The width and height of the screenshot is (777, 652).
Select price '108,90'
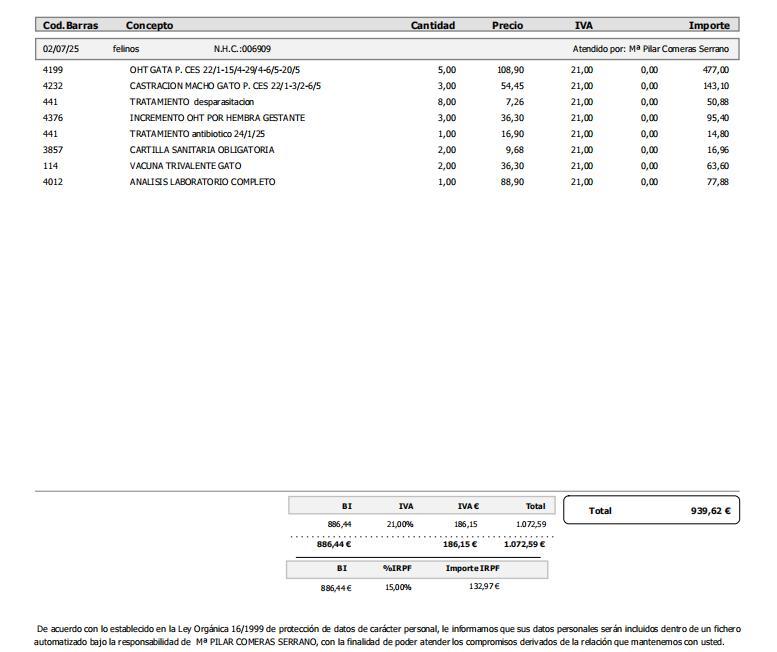pyautogui.click(x=510, y=70)
